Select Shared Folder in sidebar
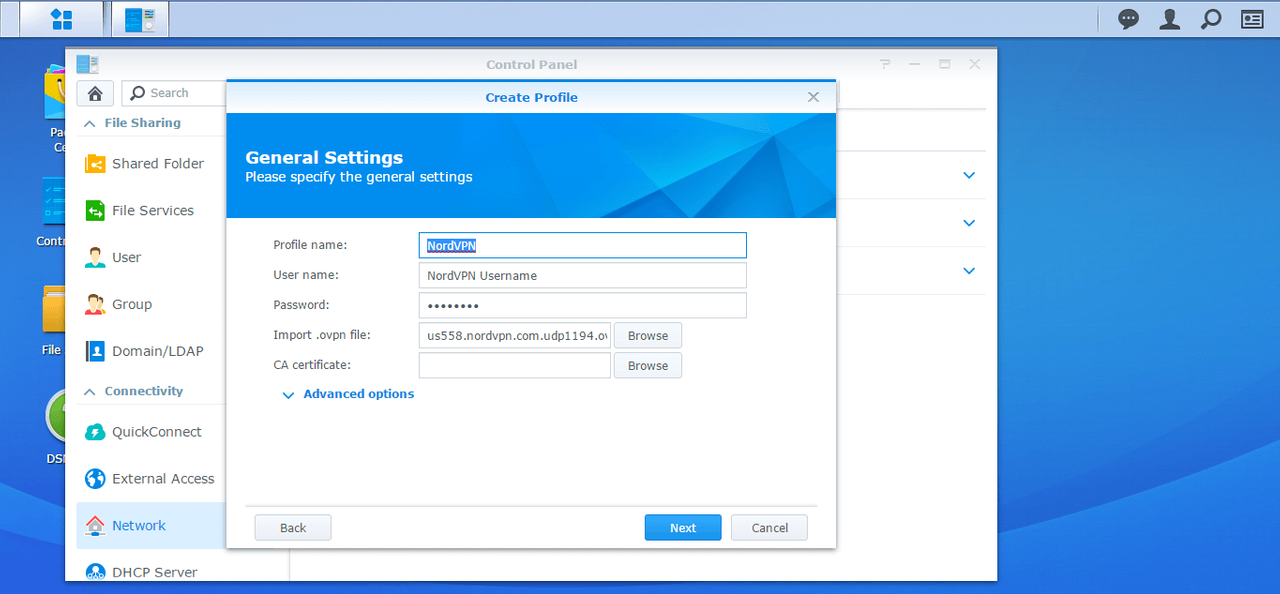This screenshot has height=594, width=1280. (x=152, y=163)
